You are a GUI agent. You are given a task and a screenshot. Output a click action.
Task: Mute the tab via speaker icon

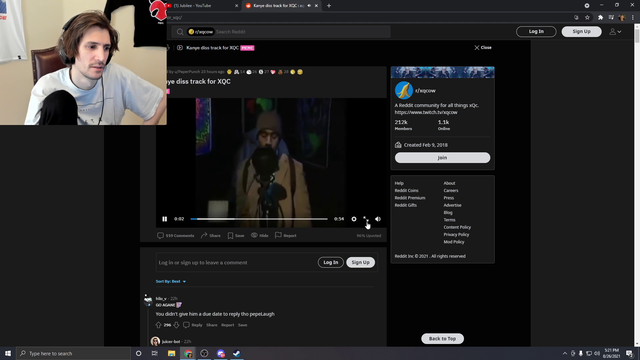coord(309,6)
